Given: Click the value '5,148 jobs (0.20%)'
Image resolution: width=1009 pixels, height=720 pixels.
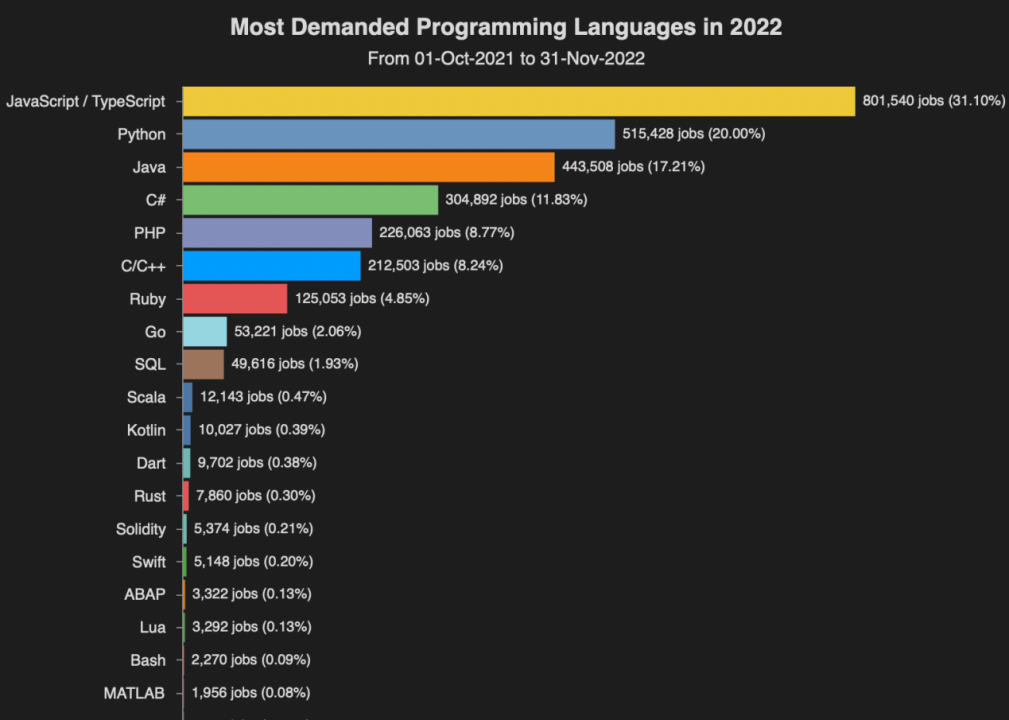Looking at the screenshot, I should point(253,562).
